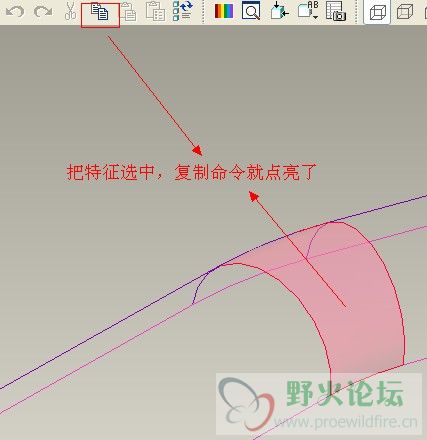The height and width of the screenshot is (440, 427).
Task: Click the list with camera icon
Action: click(336, 11)
